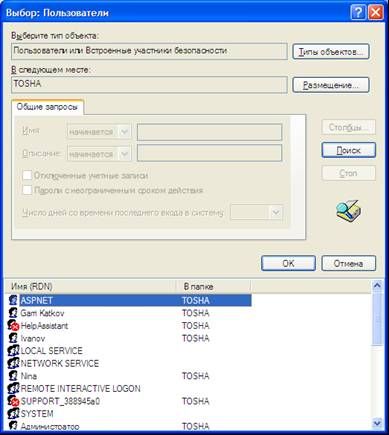The height and width of the screenshot is (435, 389).
Task: Click TOSHA folder cell in HelpAssistant row
Action: pyautogui.click(x=196, y=326)
